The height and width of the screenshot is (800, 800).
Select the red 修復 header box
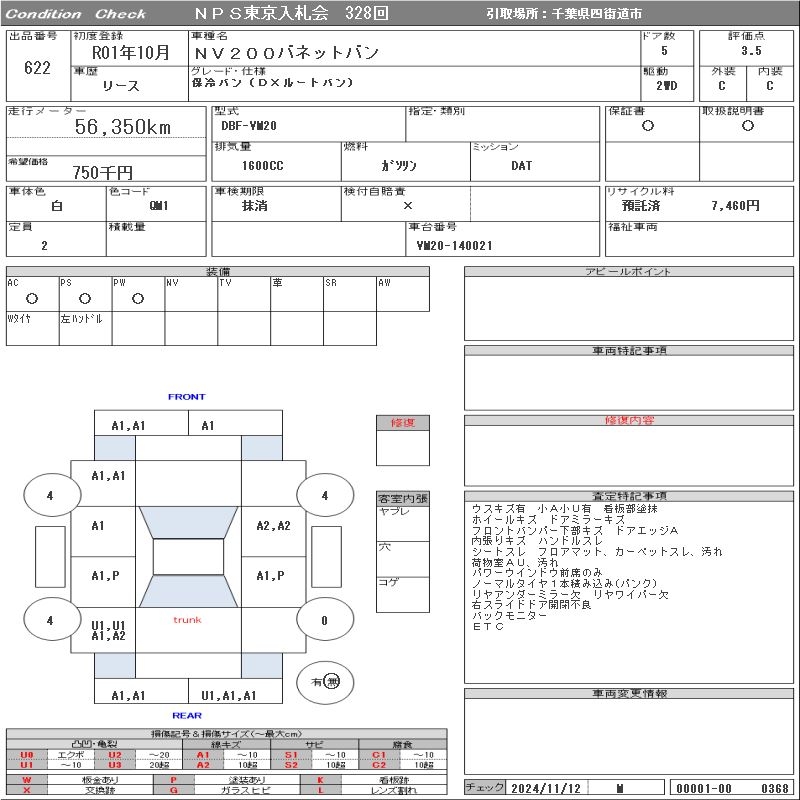pos(402,423)
